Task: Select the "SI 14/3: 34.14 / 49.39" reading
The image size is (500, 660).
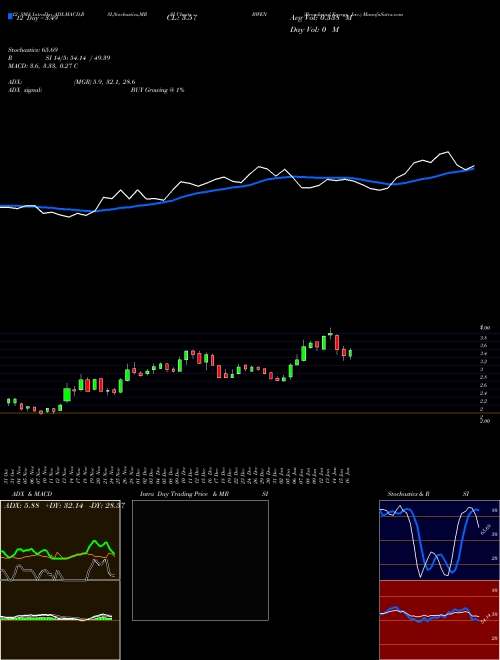Action: click(78, 58)
